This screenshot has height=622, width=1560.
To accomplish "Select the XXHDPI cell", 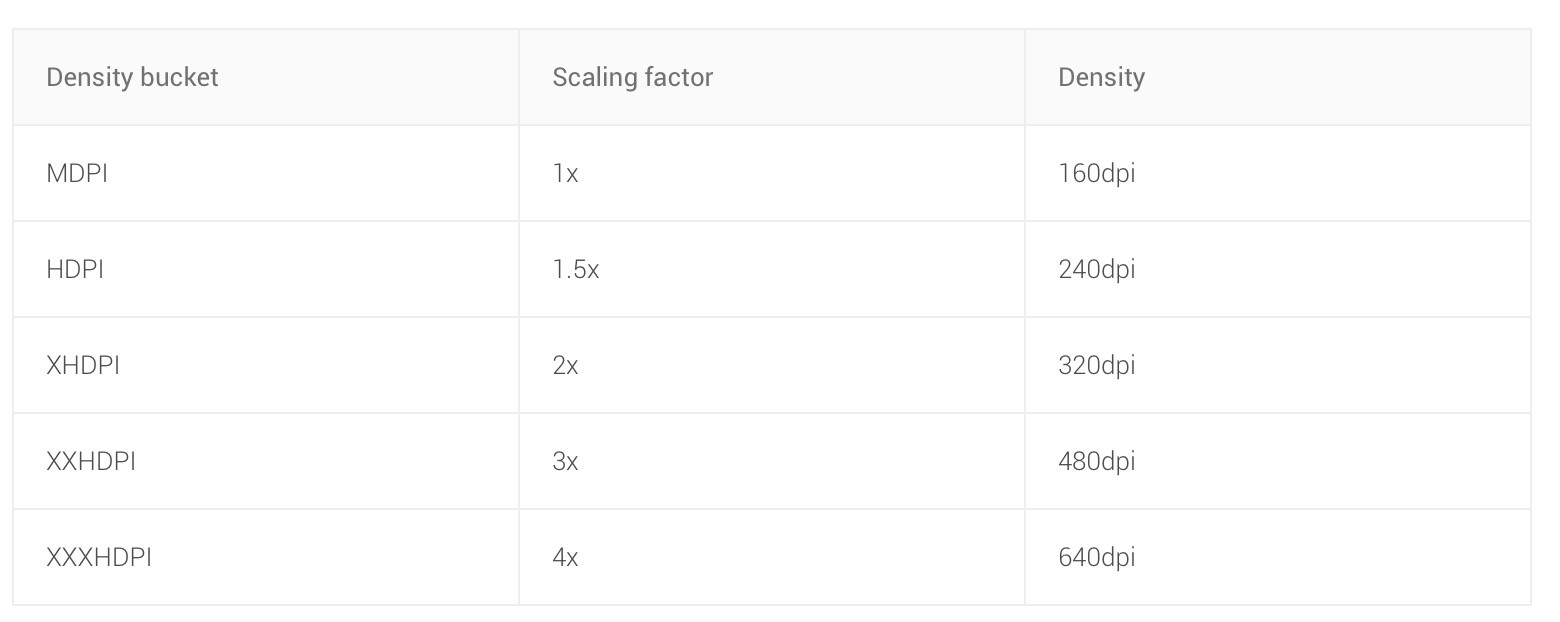I will [266, 461].
